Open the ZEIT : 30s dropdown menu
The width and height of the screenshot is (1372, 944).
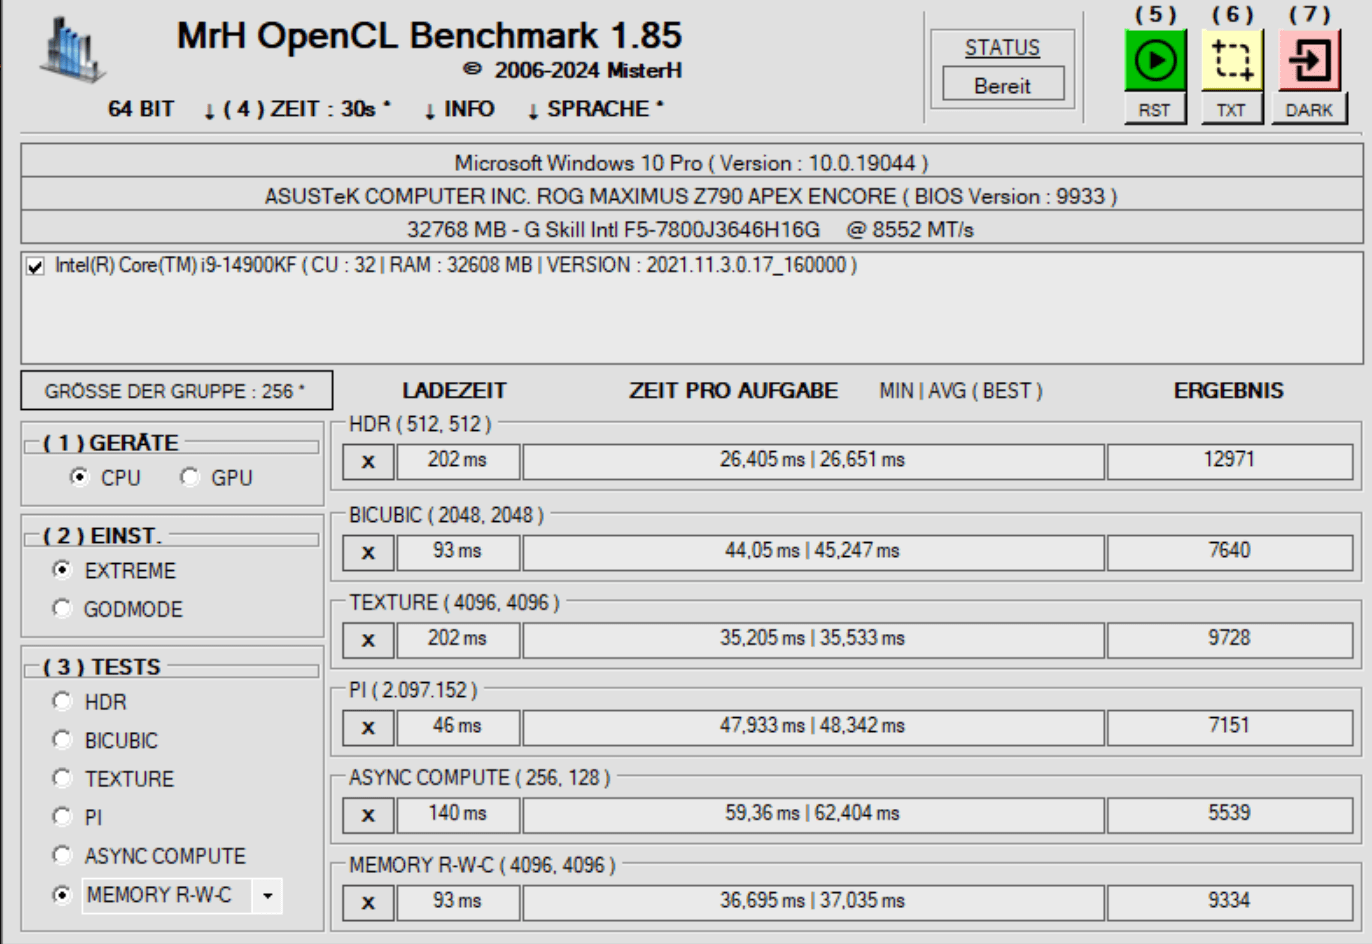pos(297,109)
